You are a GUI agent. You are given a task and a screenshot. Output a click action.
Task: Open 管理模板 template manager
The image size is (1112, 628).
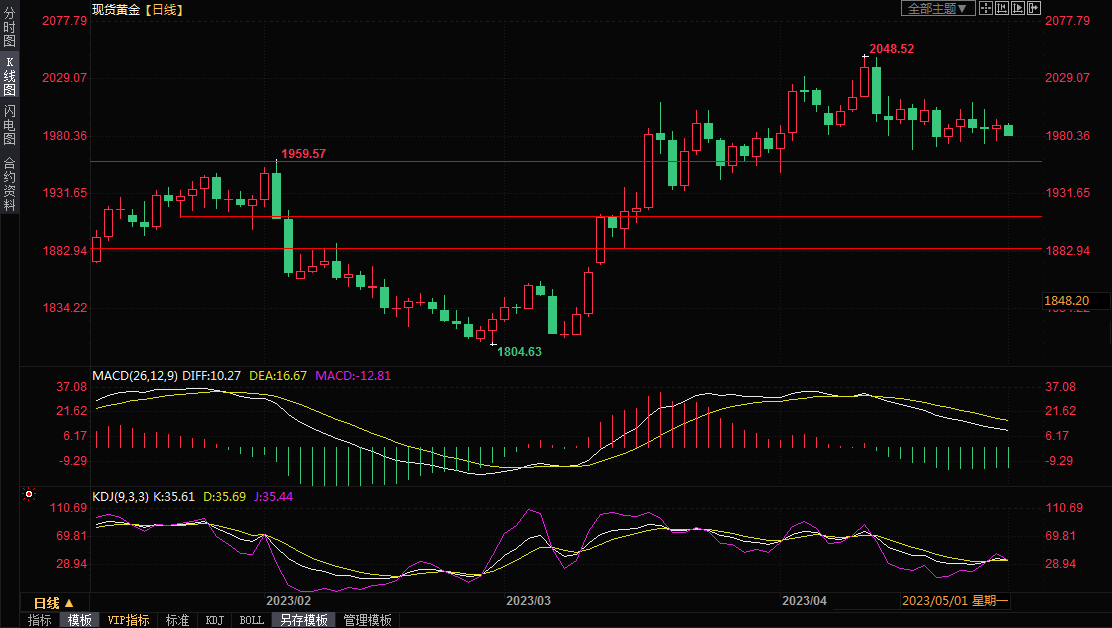[x=367, y=620]
